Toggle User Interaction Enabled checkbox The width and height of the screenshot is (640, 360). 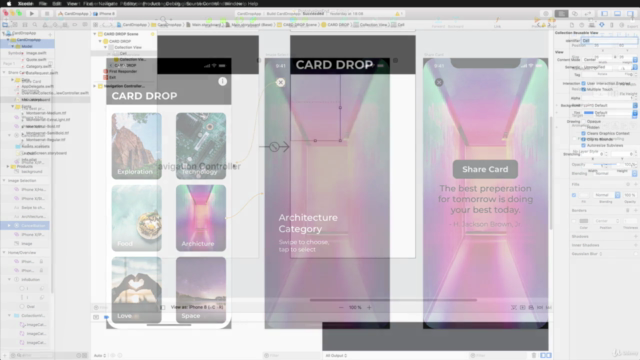[x=583, y=83]
